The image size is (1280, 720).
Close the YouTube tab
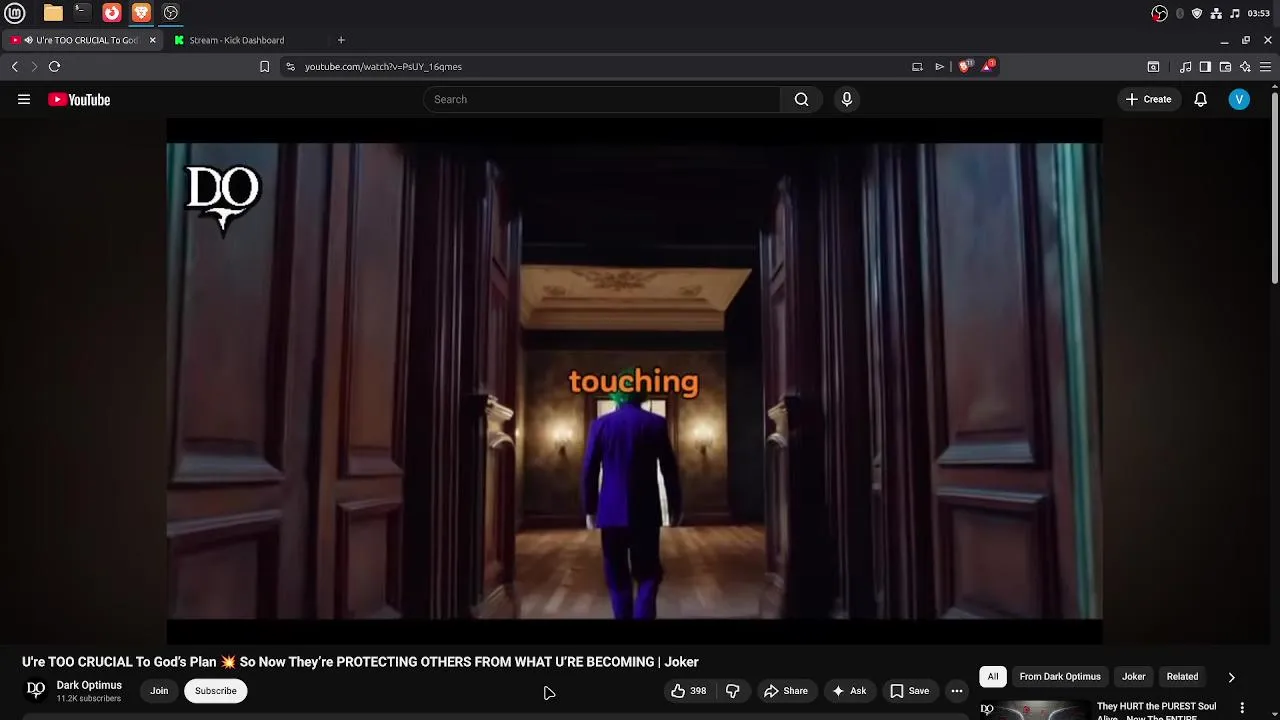[153, 40]
